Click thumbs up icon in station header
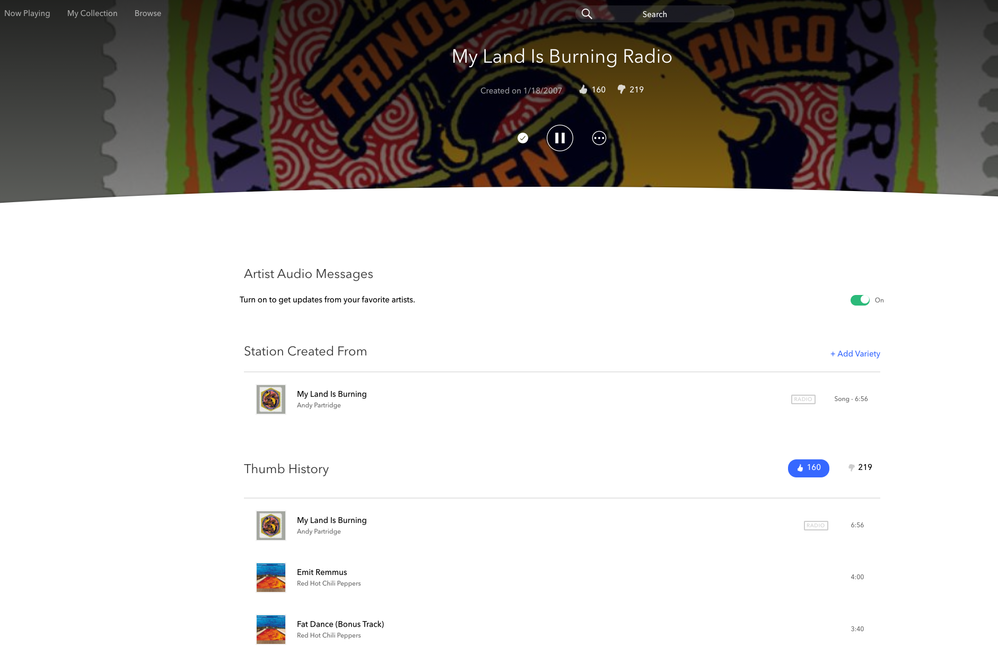The height and width of the screenshot is (661, 998). pos(584,90)
